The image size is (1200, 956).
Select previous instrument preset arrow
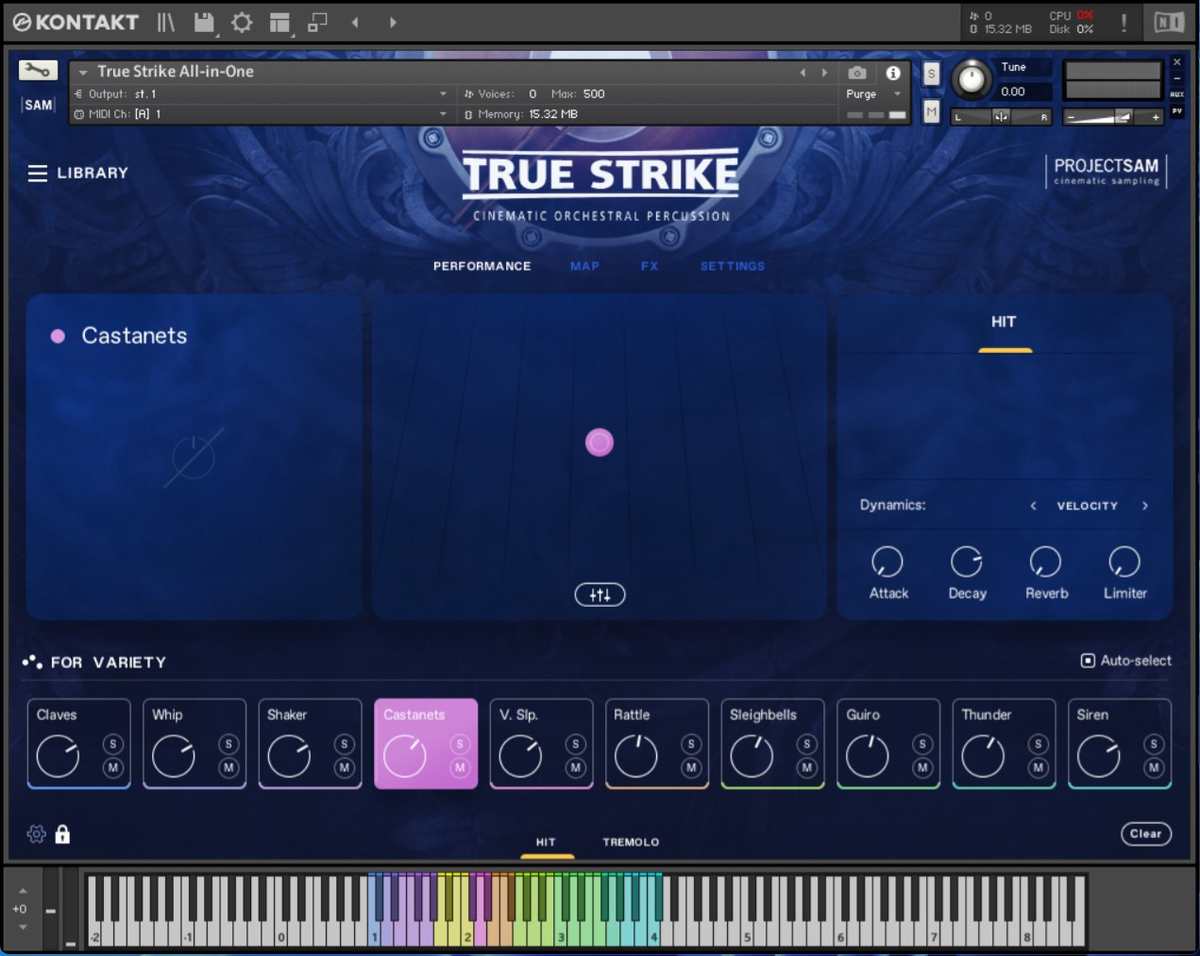tap(802, 72)
